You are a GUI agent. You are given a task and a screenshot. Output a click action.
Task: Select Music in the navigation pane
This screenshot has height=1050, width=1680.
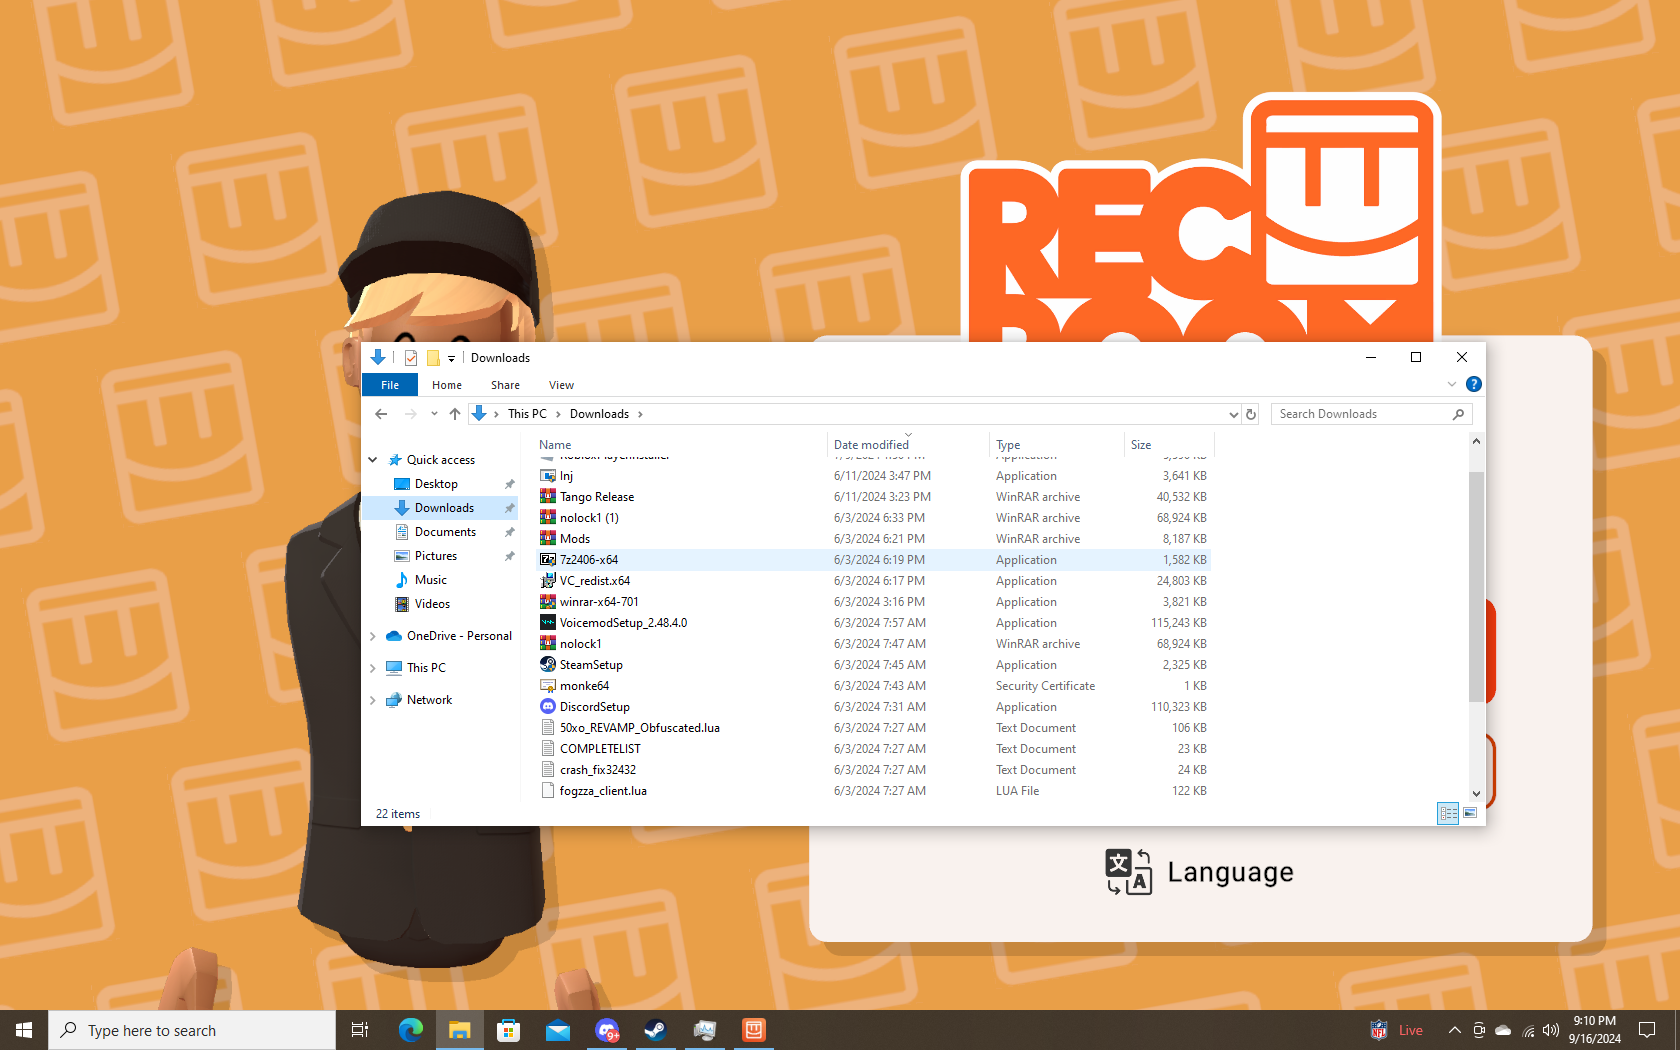431,580
